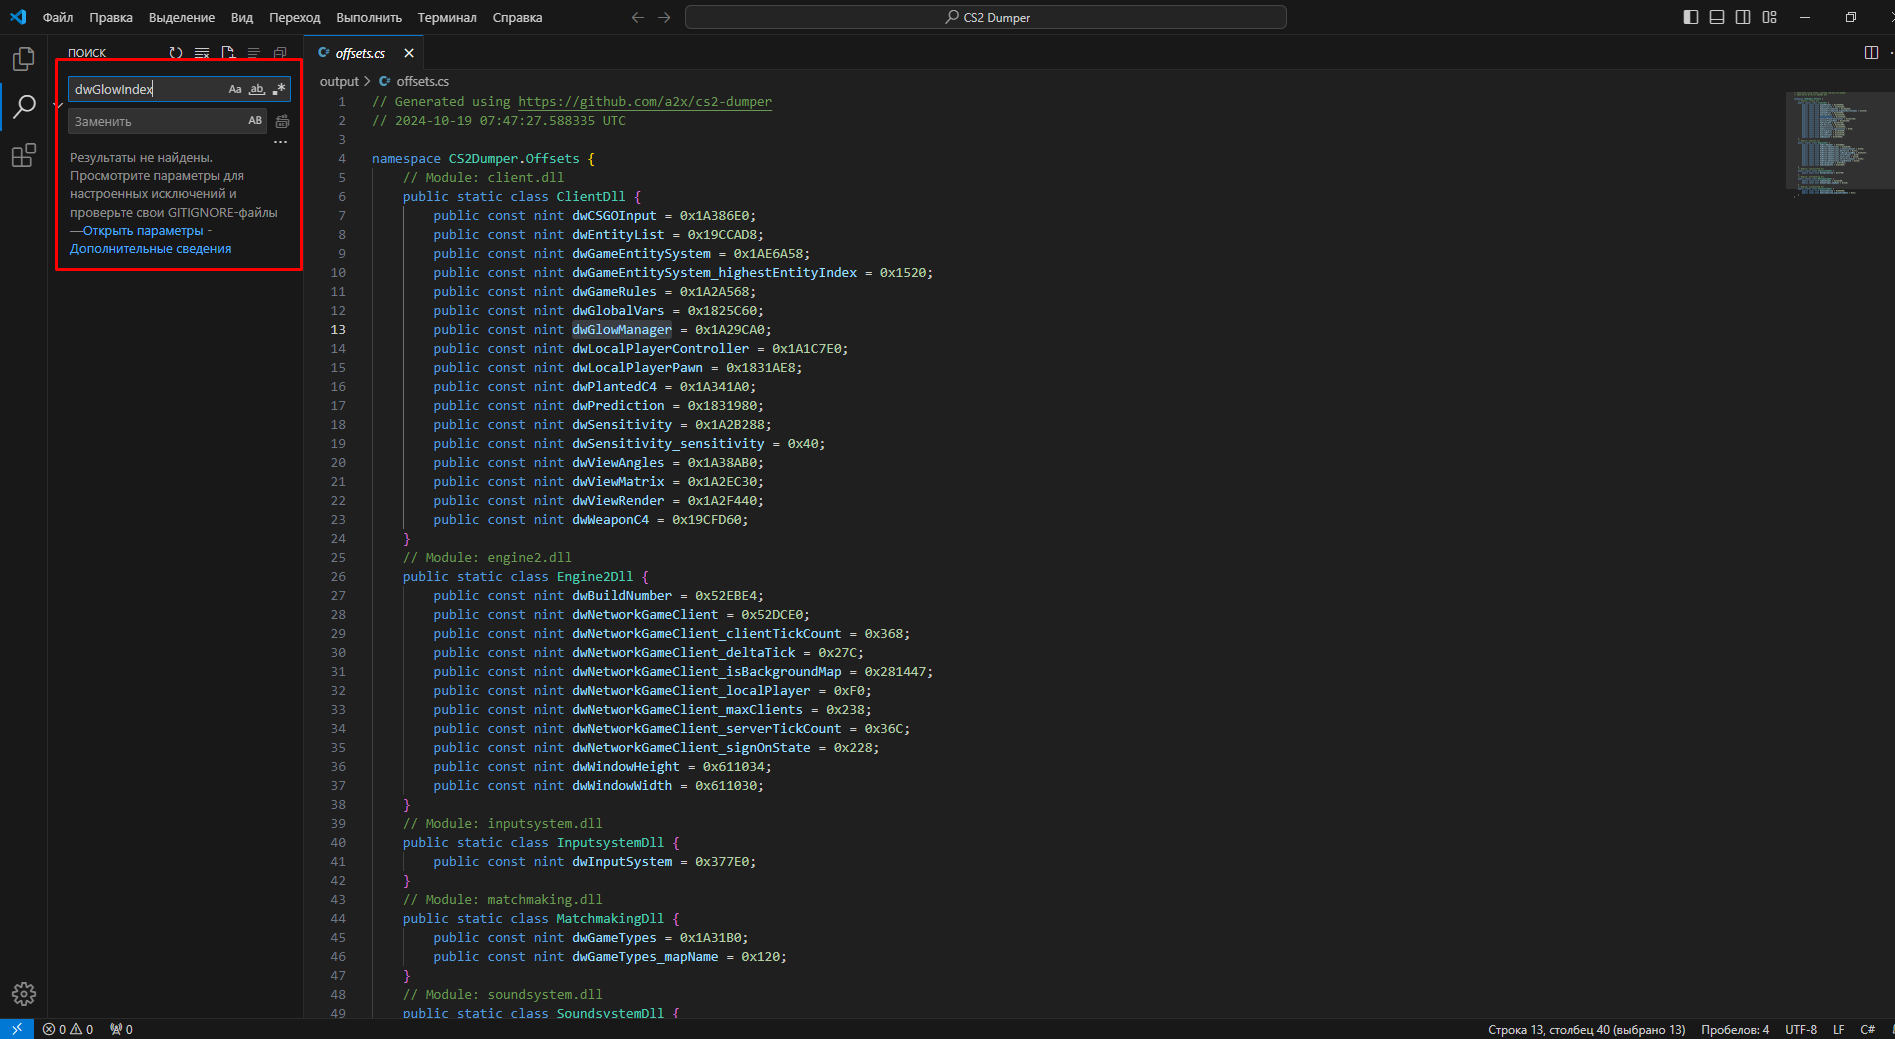Viewport: 1895px width, 1039px height.
Task: Open the Выделение menu
Action: tap(182, 17)
